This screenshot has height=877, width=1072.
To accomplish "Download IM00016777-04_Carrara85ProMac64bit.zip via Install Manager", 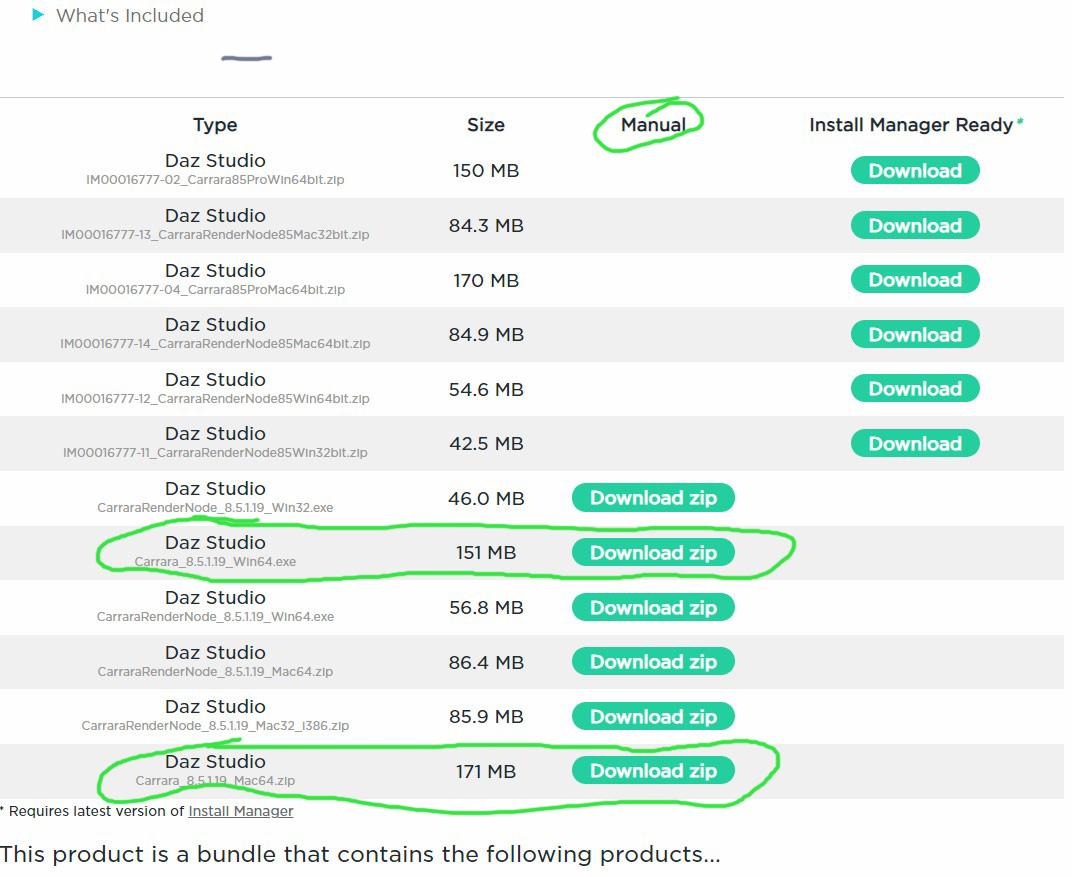I will coord(915,280).
